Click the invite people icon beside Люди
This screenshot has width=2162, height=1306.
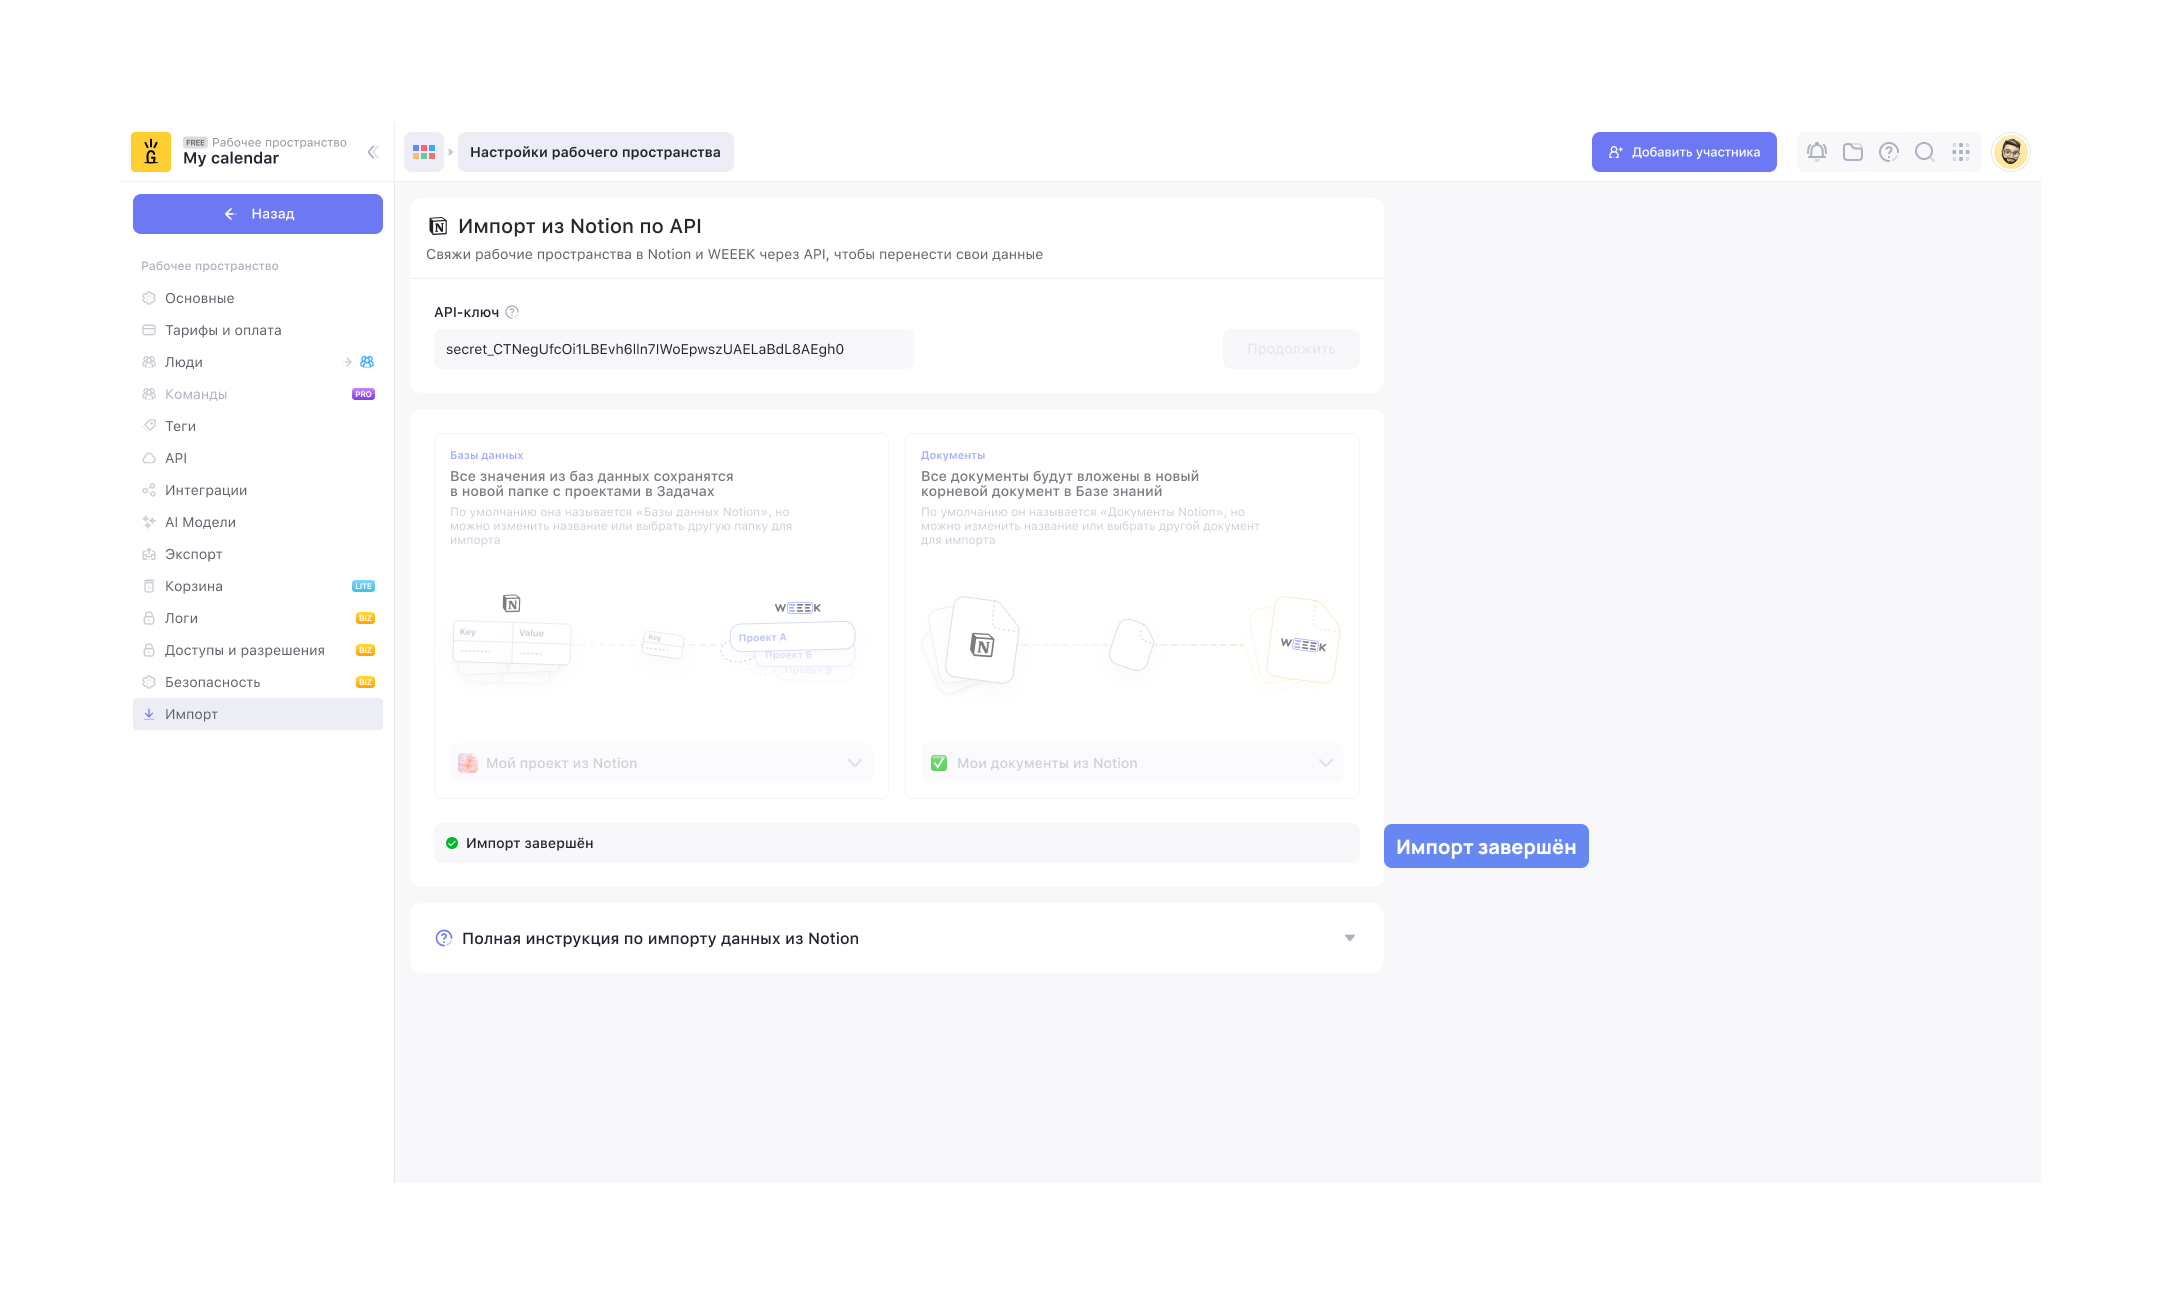pyautogui.click(x=367, y=362)
